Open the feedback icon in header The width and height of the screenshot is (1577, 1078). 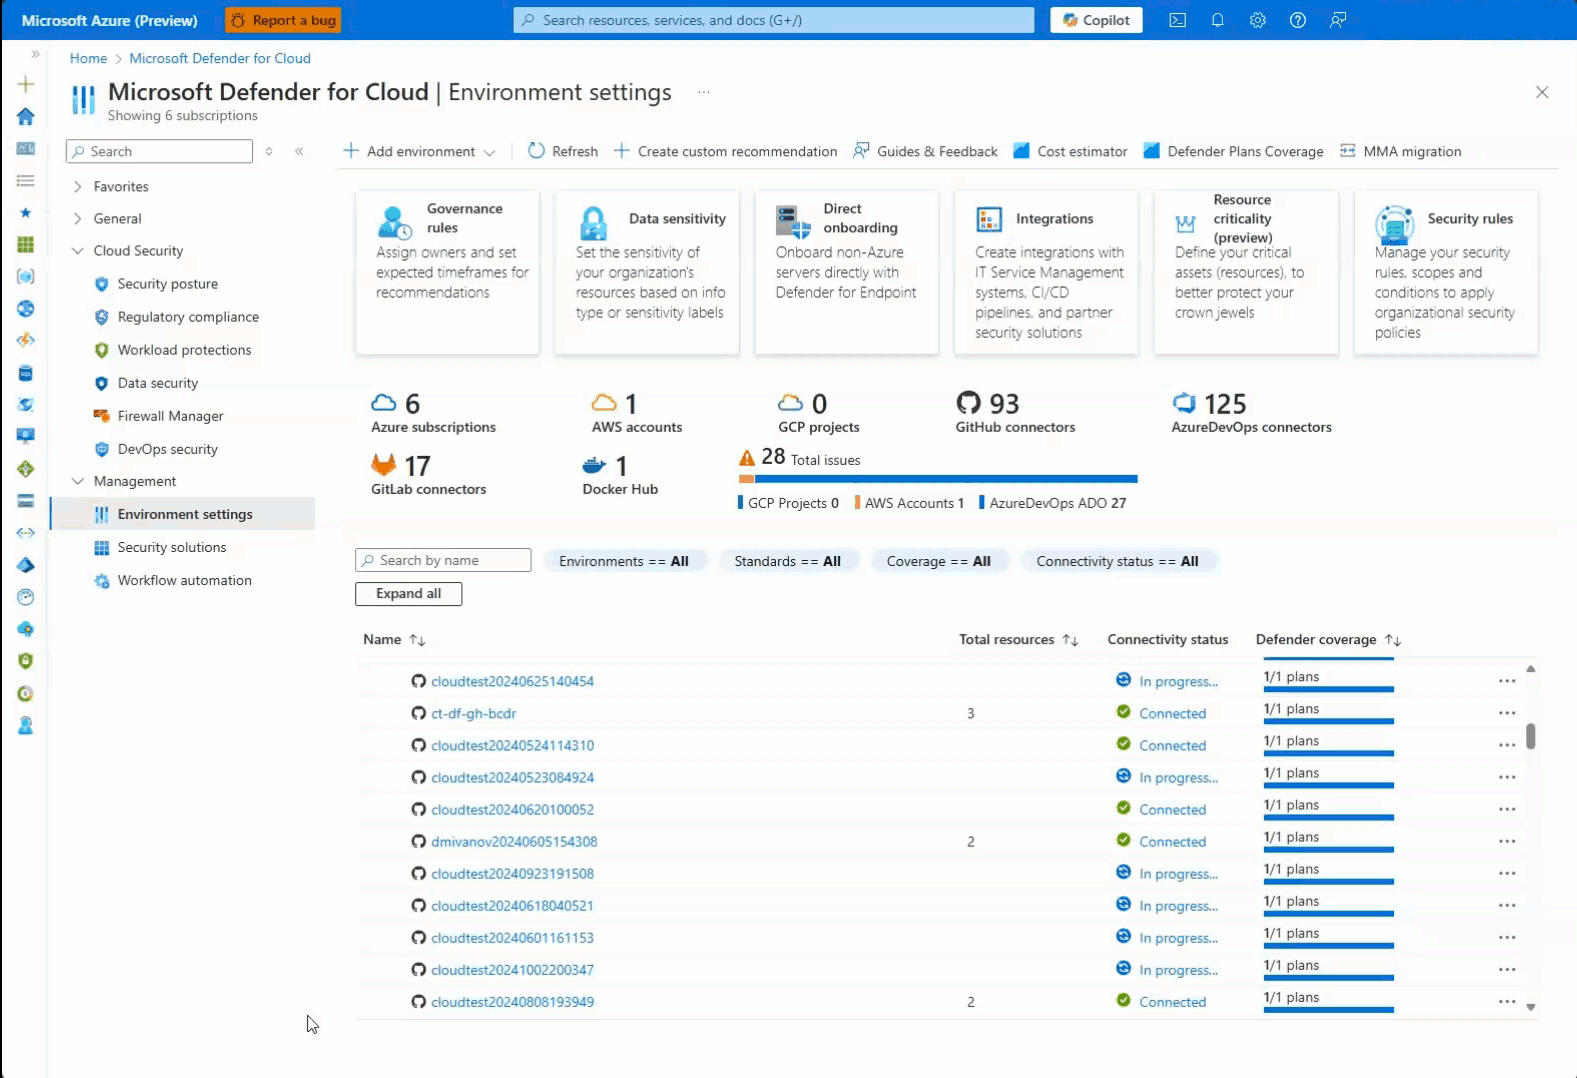[1338, 20]
